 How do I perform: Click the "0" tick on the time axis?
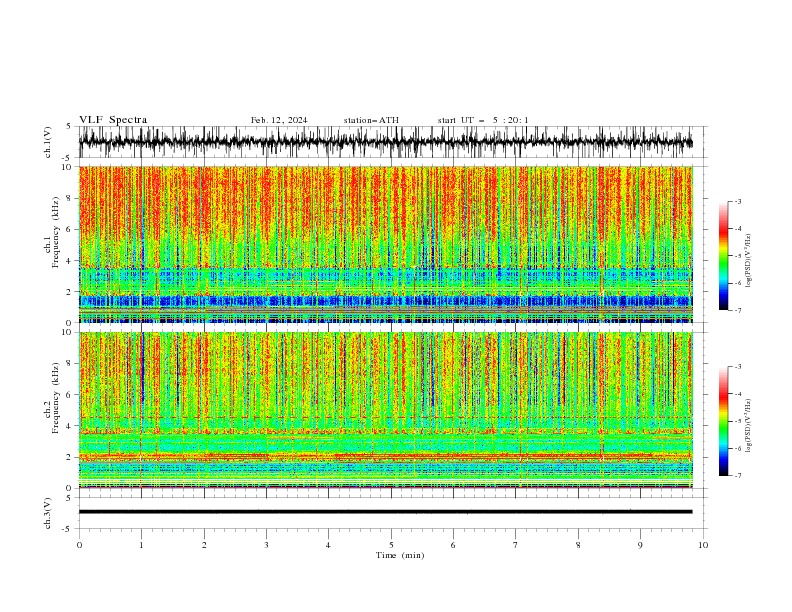pyautogui.click(x=79, y=545)
